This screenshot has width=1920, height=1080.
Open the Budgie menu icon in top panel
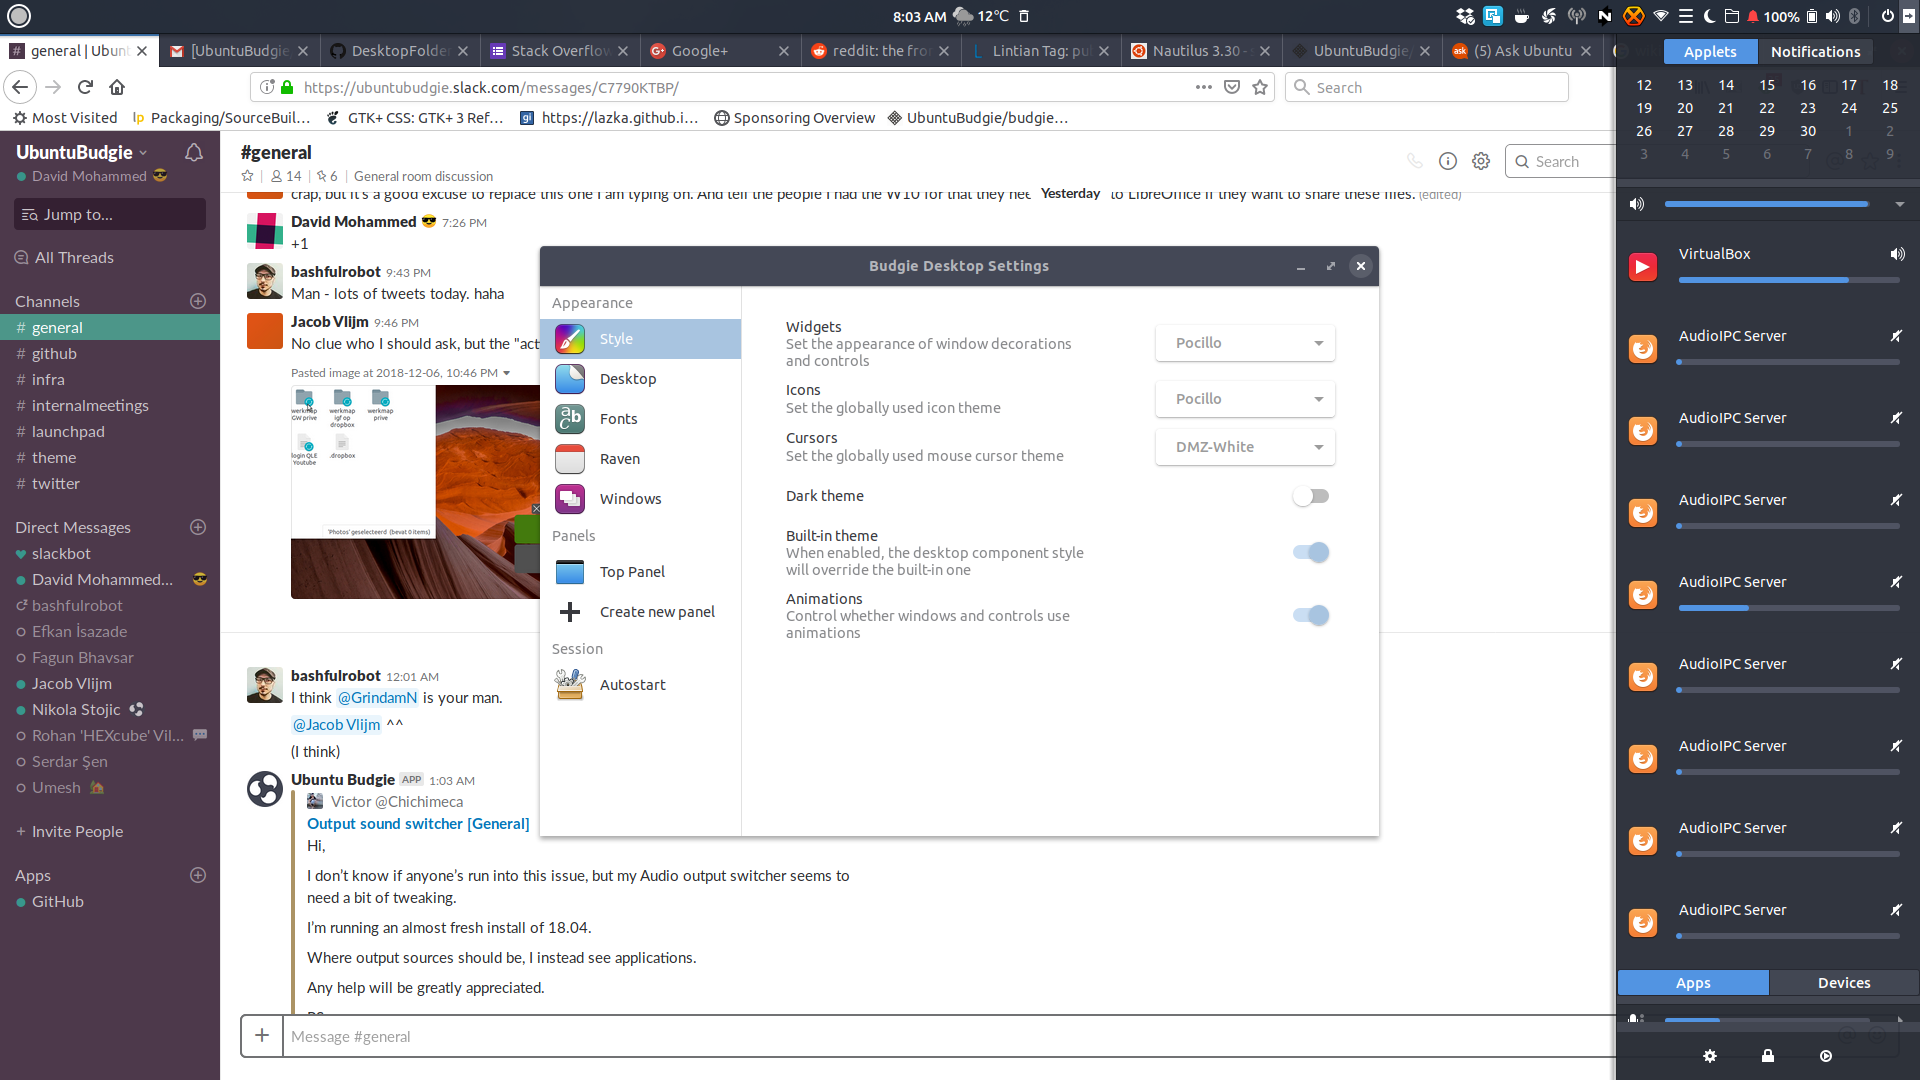point(19,16)
